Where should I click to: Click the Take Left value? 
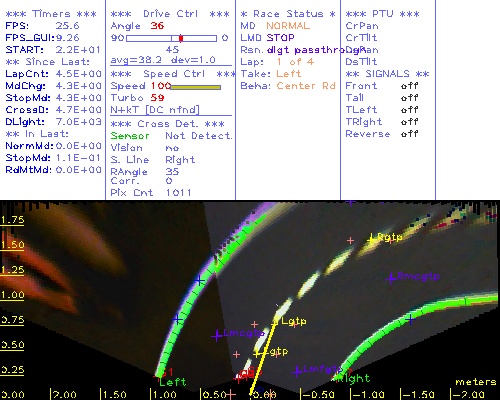[289, 74]
